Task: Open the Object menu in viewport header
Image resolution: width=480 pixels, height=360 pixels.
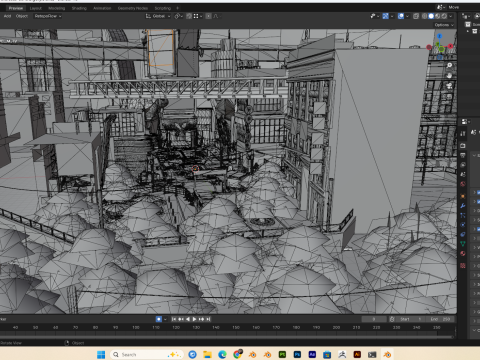Action: click(22, 16)
